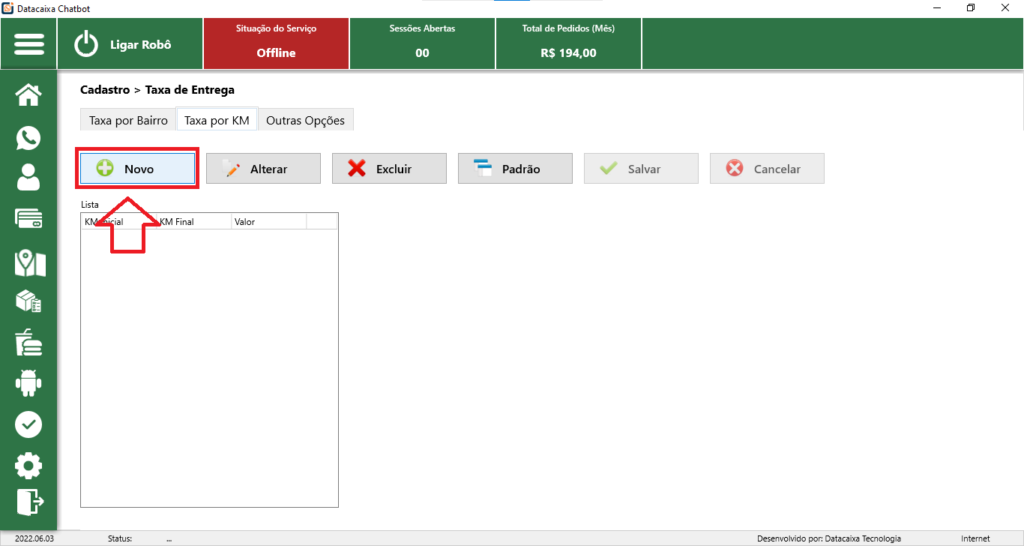Viewport: 1024px width, 546px height.
Task: Click the checkmark circle sidebar icon
Action: coord(29,424)
